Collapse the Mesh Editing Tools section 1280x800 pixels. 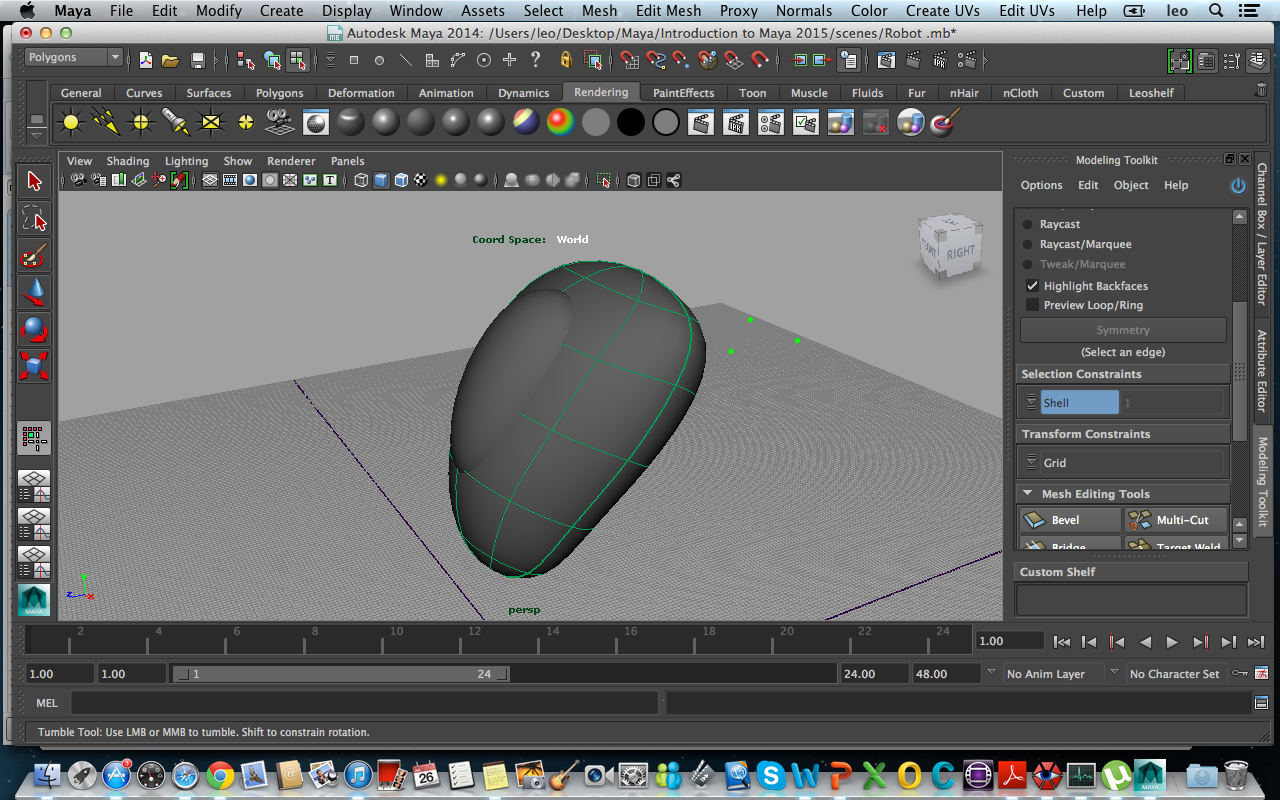pyautogui.click(x=1028, y=494)
